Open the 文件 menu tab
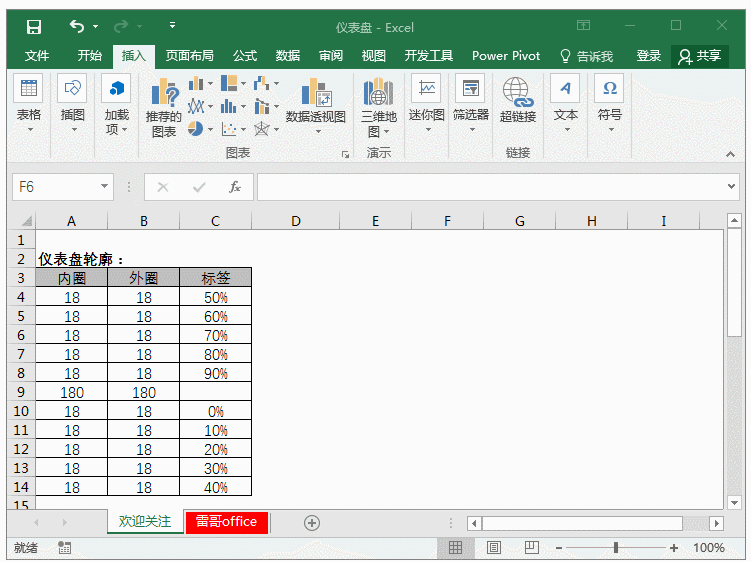The height and width of the screenshot is (562, 751). coord(37,56)
